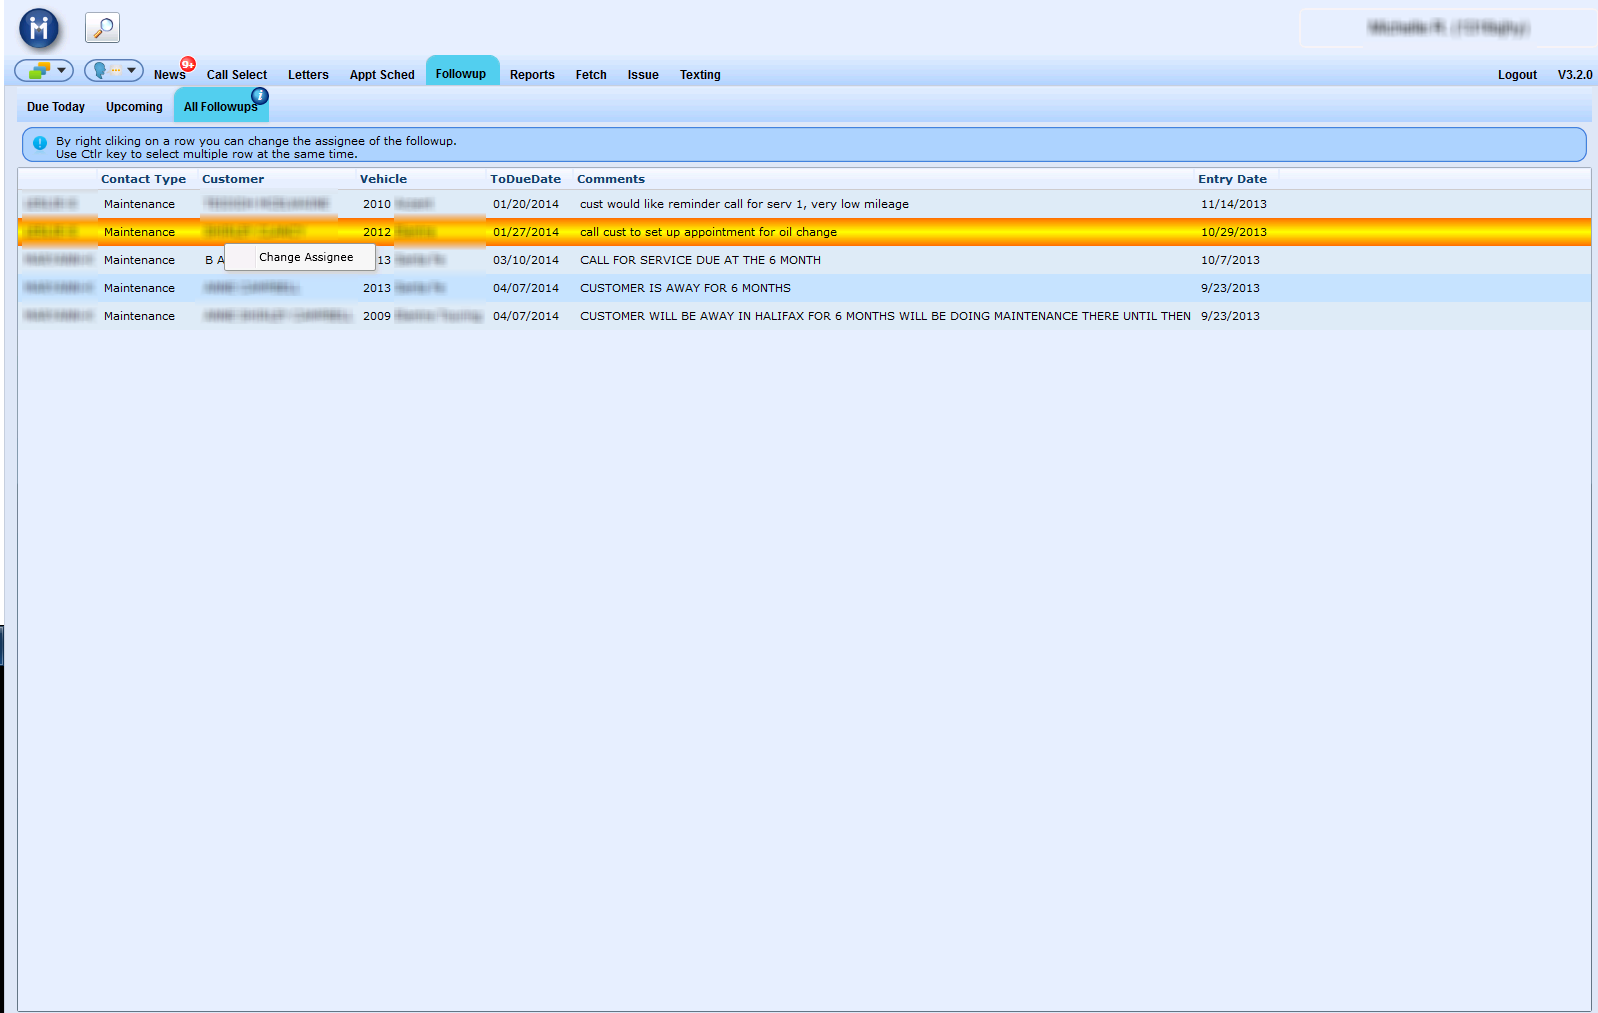Go to the Appt Sched tab
This screenshot has height=1013, width=1598.
click(381, 75)
